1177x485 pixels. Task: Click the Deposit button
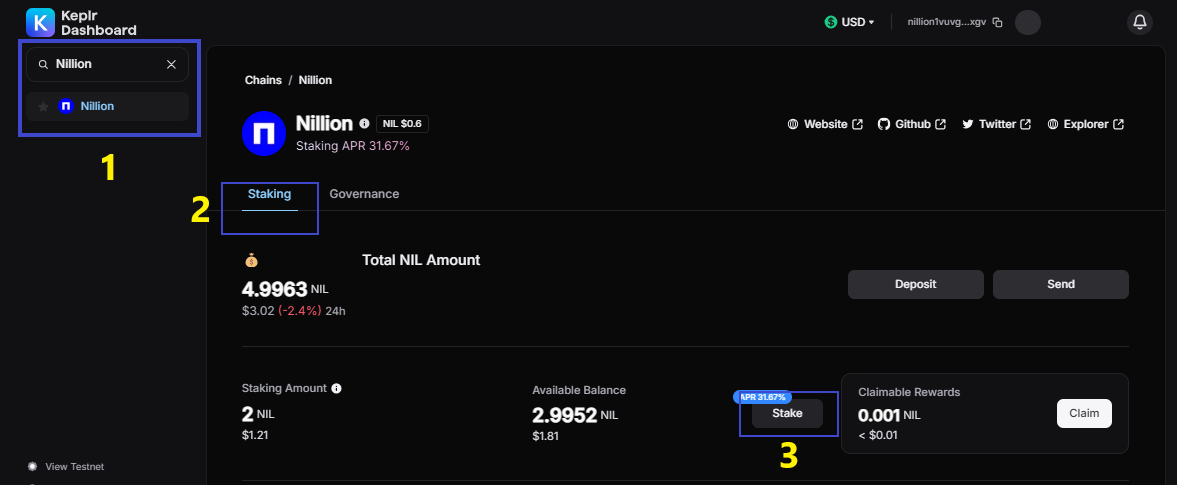916,285
